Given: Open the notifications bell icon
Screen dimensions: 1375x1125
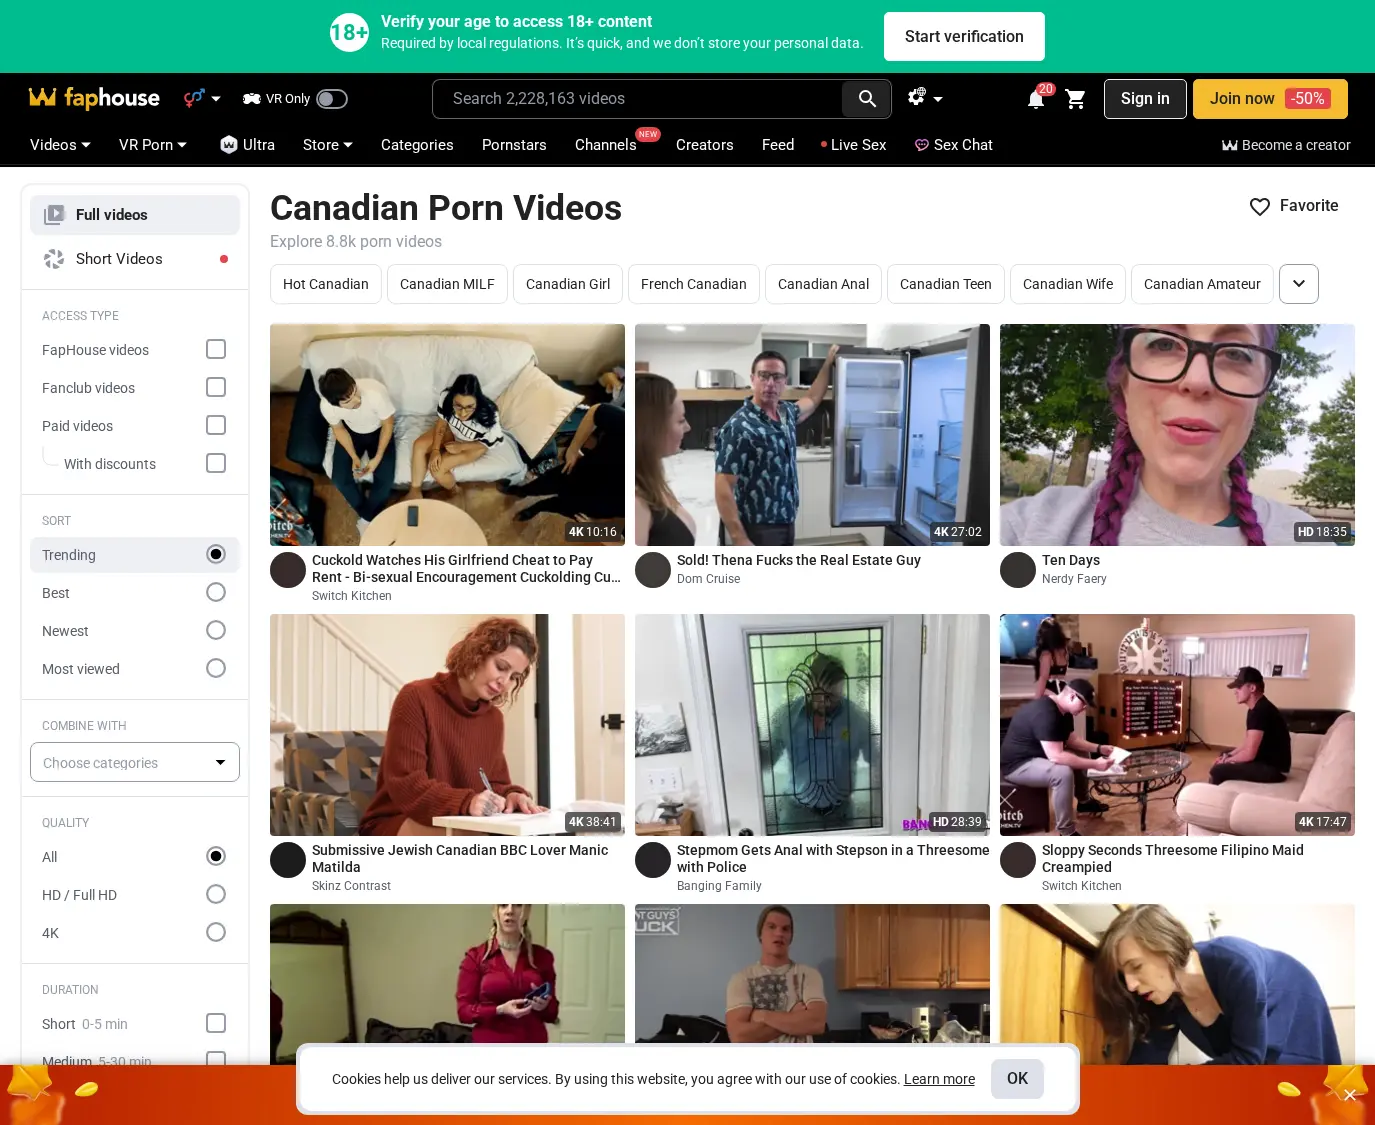Looking at the screenshot, I should (x=1036, y=99).
